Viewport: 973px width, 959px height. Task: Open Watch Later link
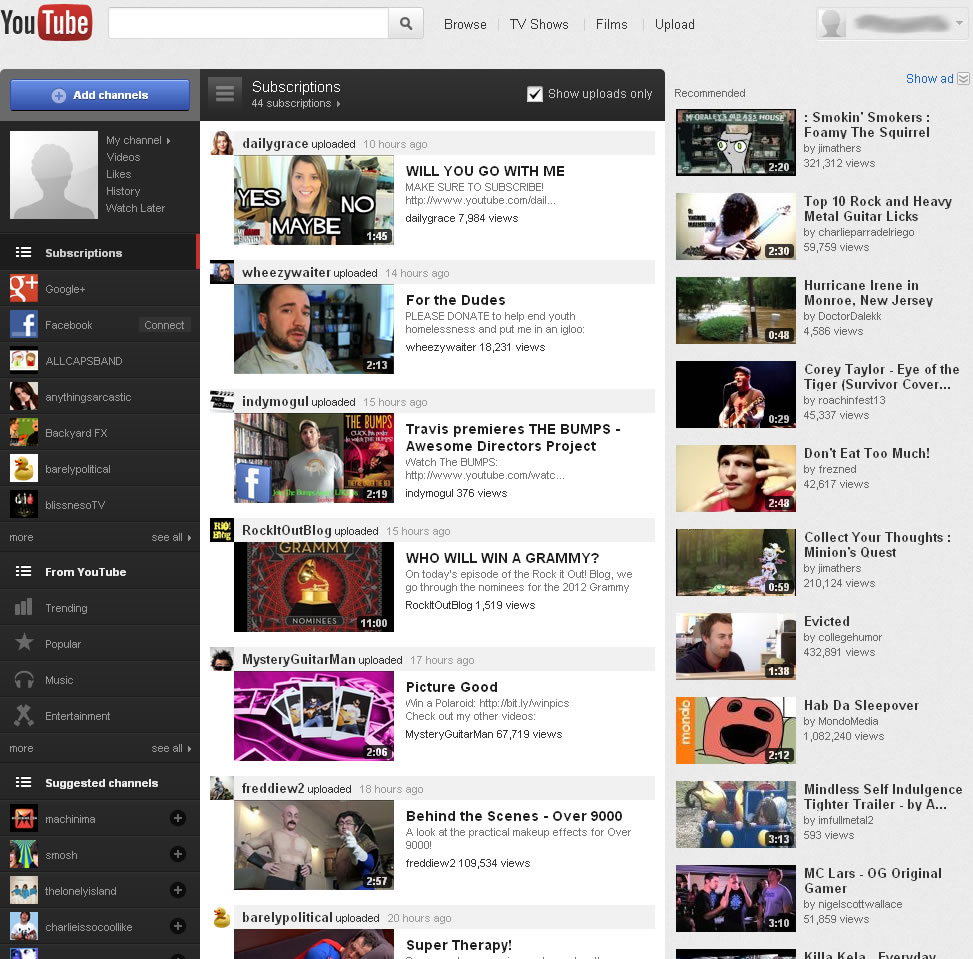(135, 208)
